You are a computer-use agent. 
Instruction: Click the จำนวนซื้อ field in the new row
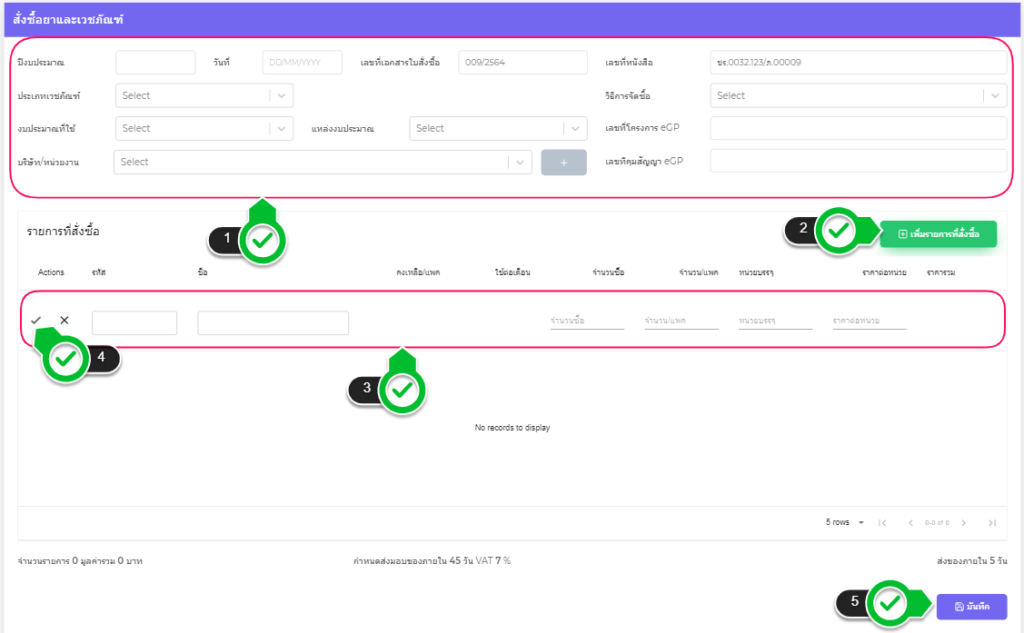tap(586, 321)
